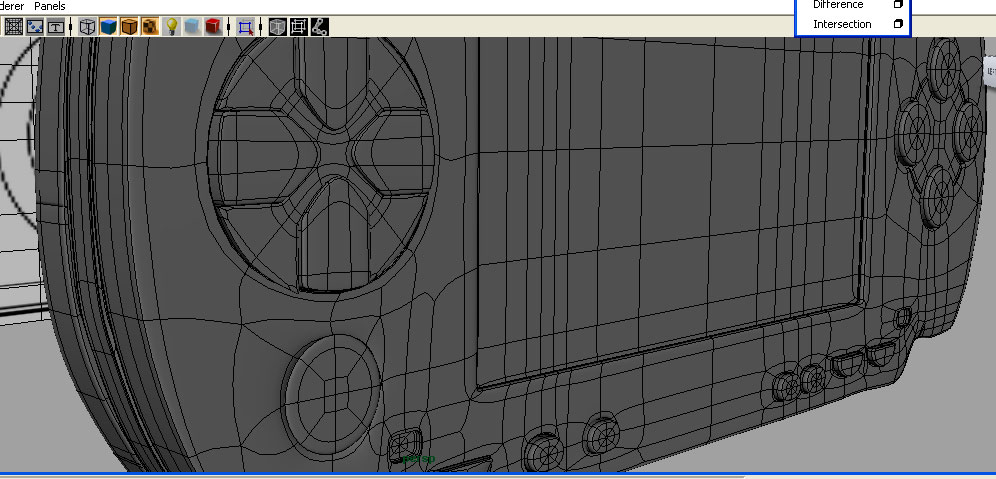Toggle X-ray display cube icon
The height and width of the screenshot is (479, 996).
278,27
